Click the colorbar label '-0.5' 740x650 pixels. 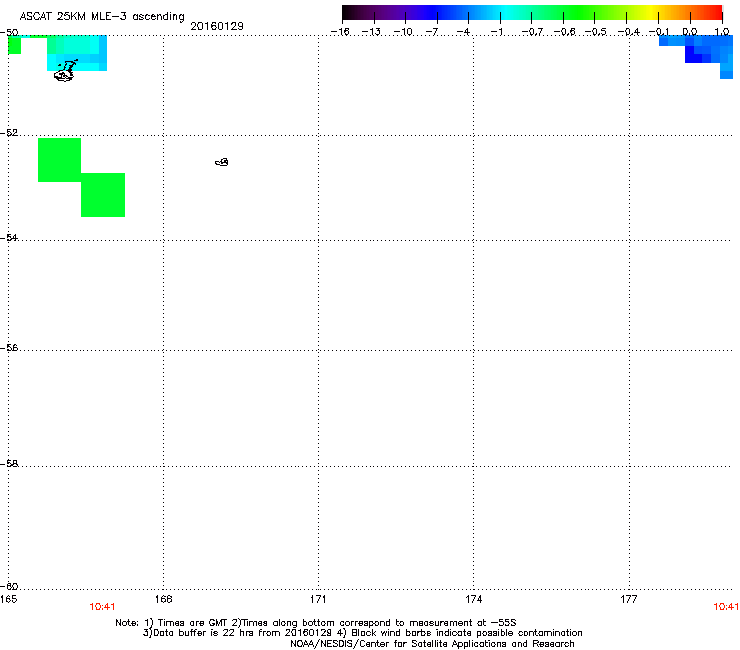pos(595,32)
